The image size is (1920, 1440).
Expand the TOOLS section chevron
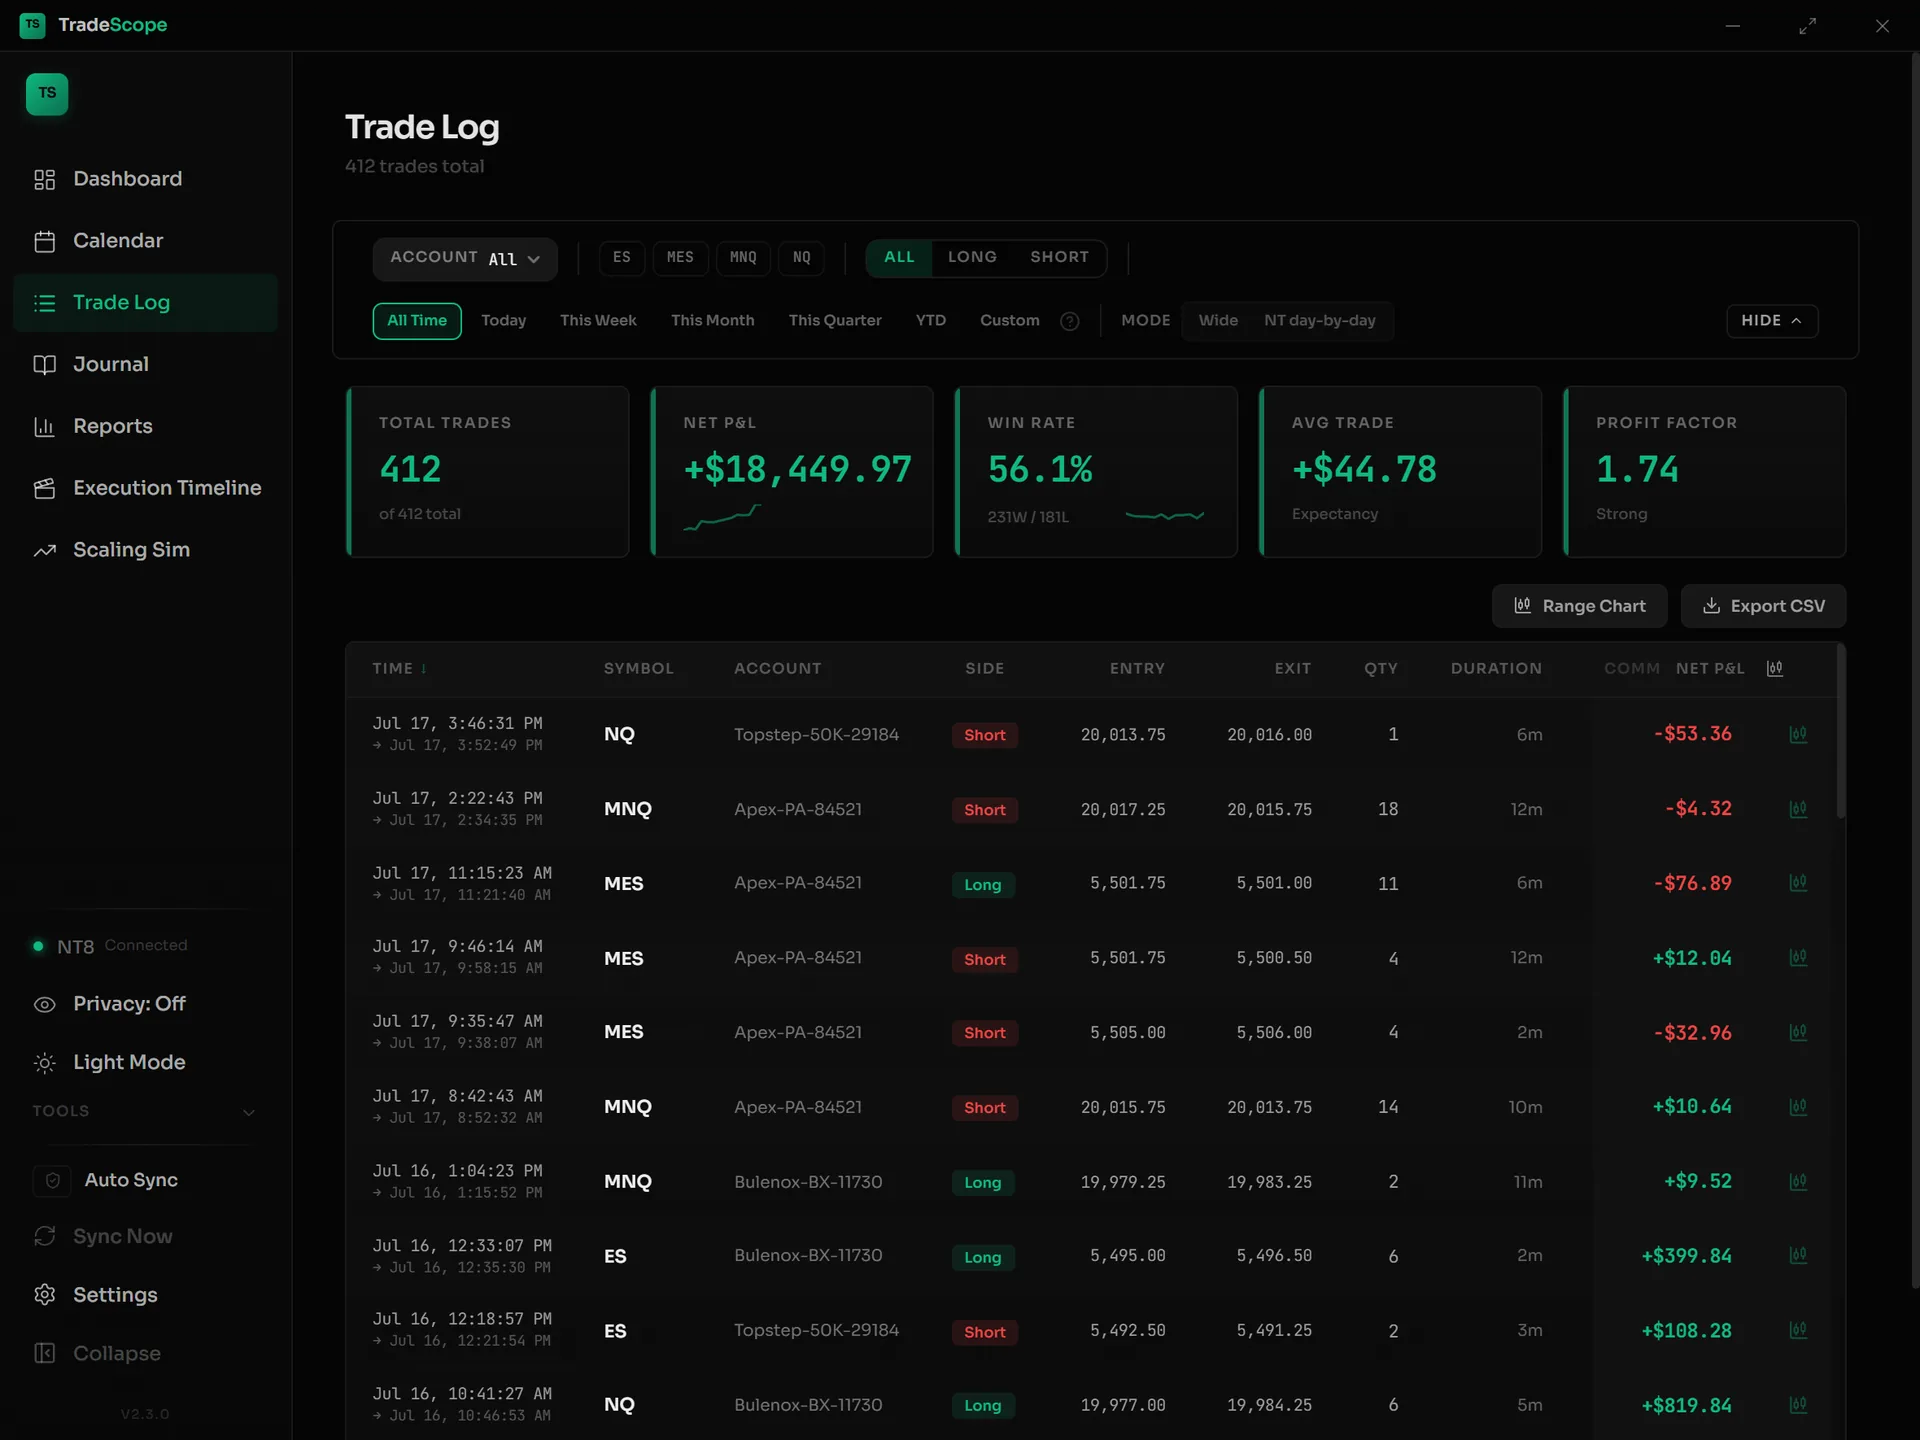(x=249, y=1112)
